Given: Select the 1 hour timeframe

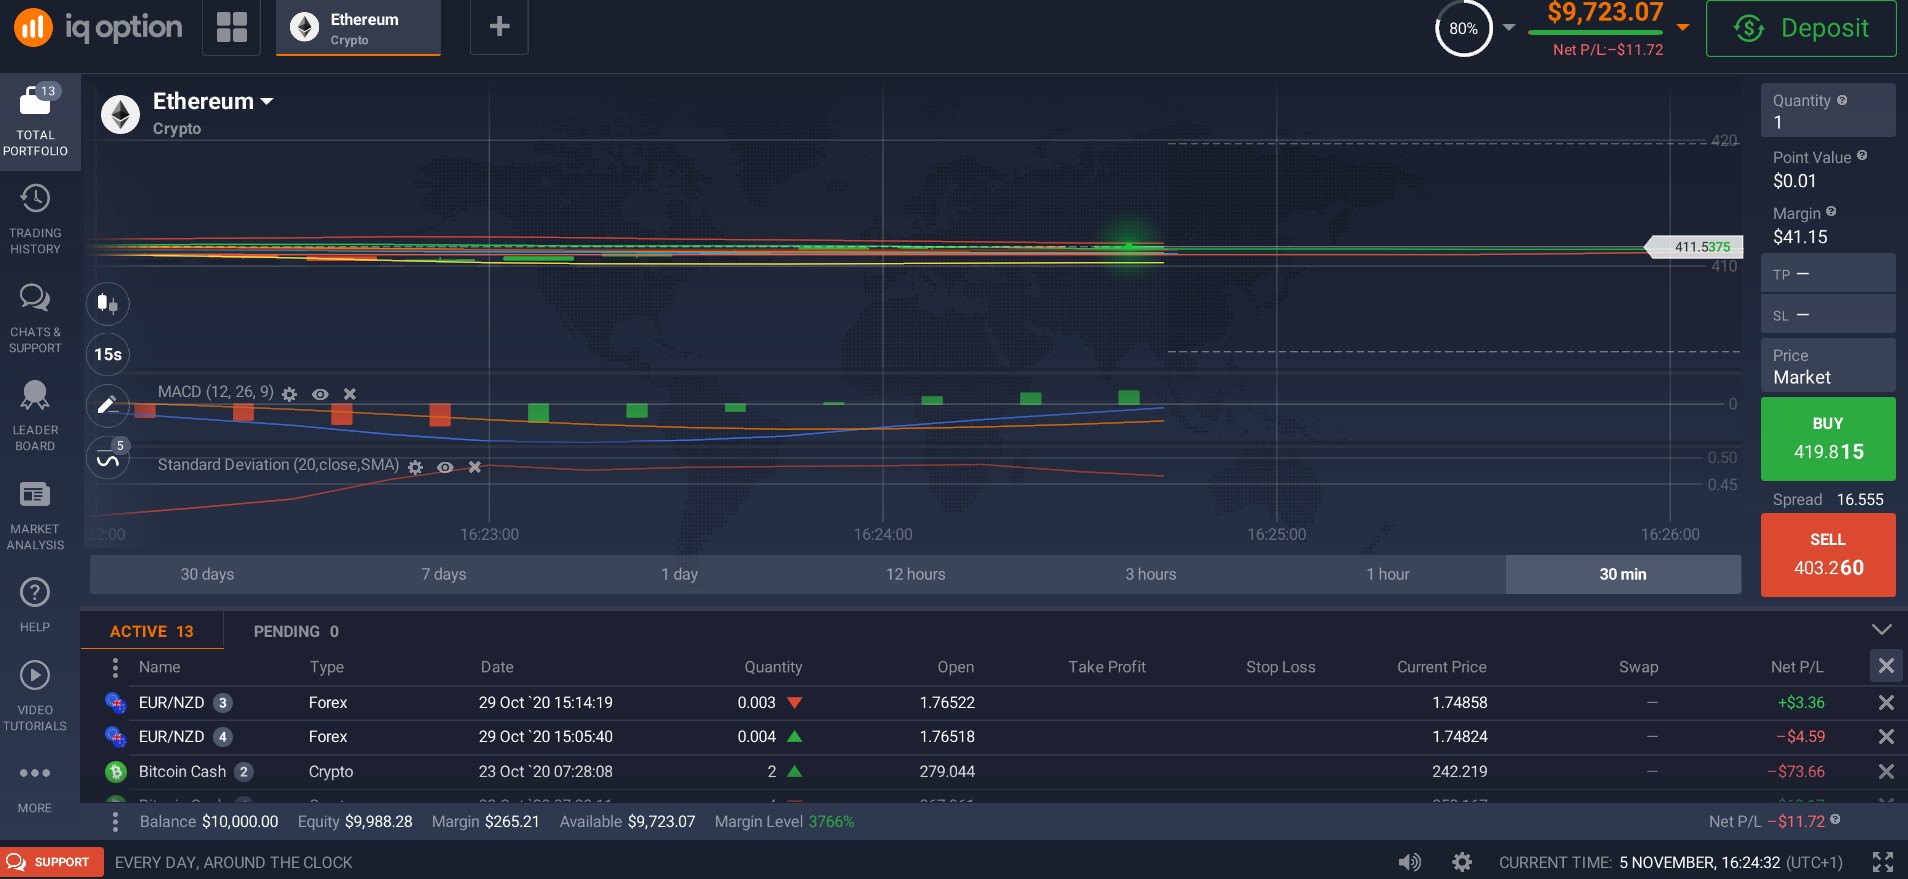Looking at the screenshot, I should click(1387, 574).
